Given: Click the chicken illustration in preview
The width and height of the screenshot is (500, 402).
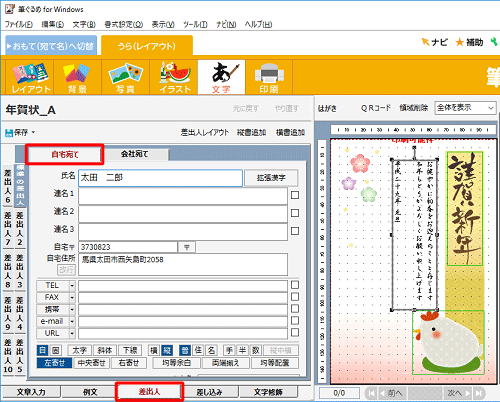Looking at the screenshot, I should coord(448,342).
